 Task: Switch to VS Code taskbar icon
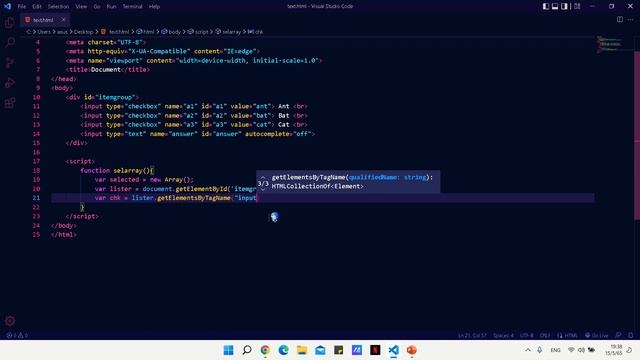coord(393,350)
